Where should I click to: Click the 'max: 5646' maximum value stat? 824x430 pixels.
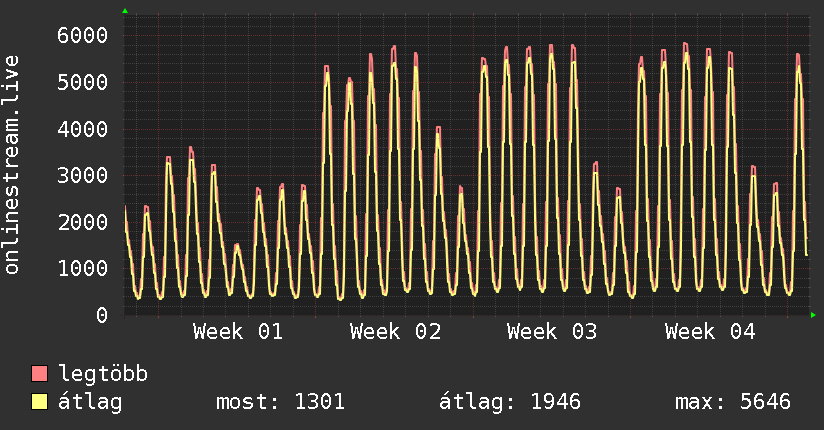733,403
